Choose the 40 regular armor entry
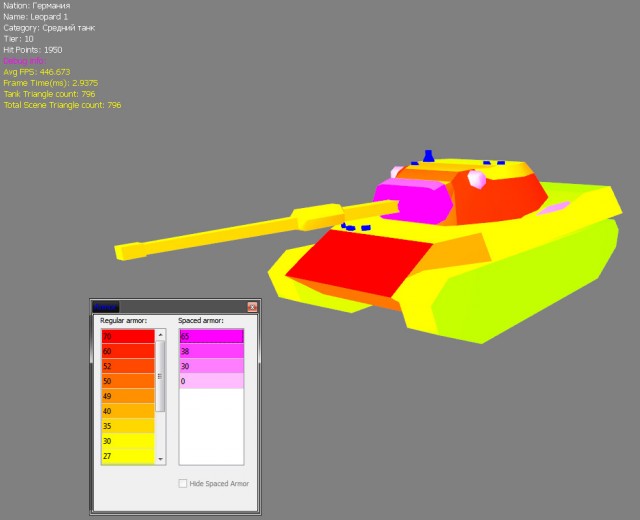This screenshot has width=640, height=520. [x=128, y=411]
